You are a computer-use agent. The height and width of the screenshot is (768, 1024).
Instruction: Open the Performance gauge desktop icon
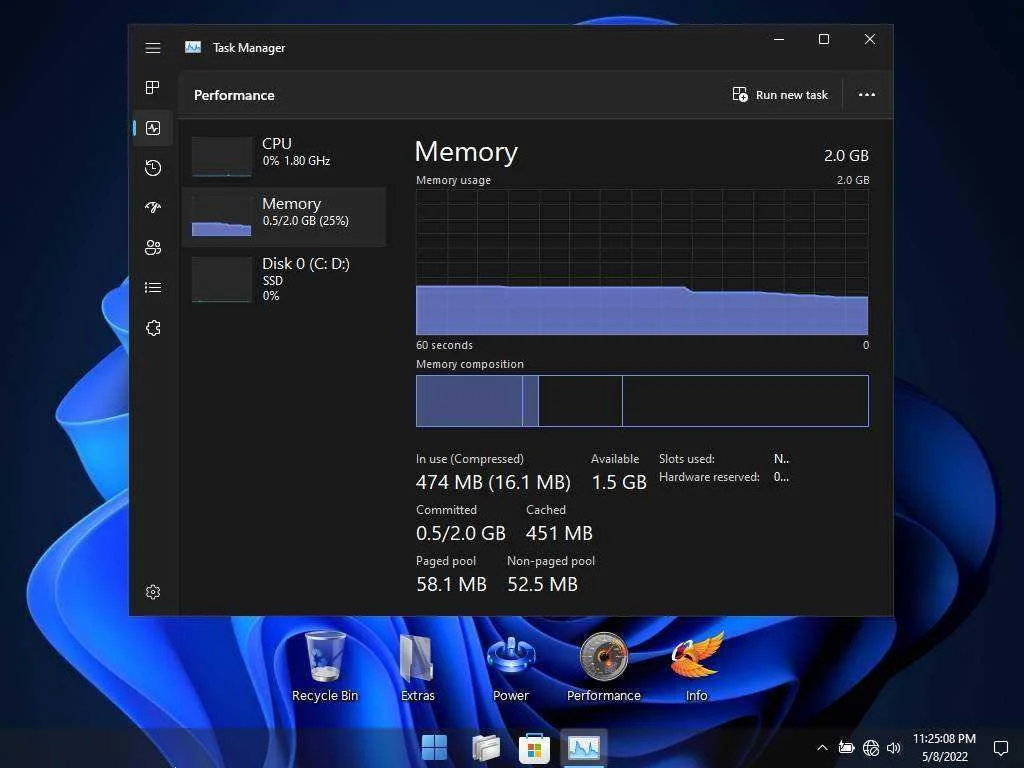(x=604, y=666)
